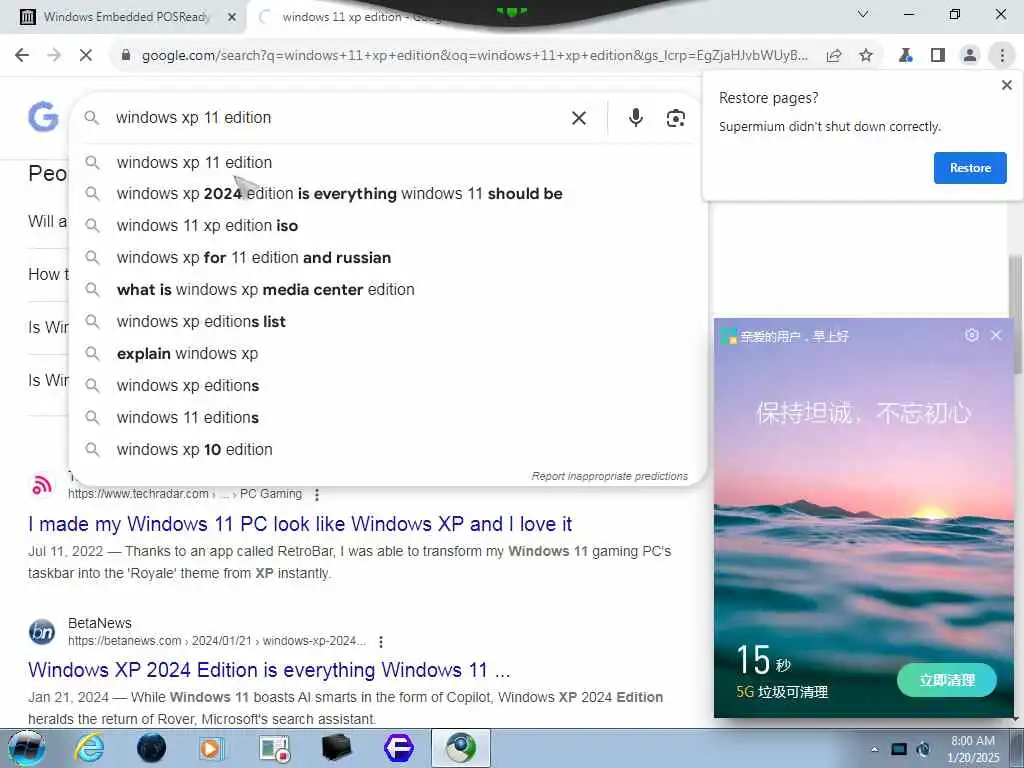Click the green 立即清理 button
This screenshot has height=768, width=1024.
[947, 680]
